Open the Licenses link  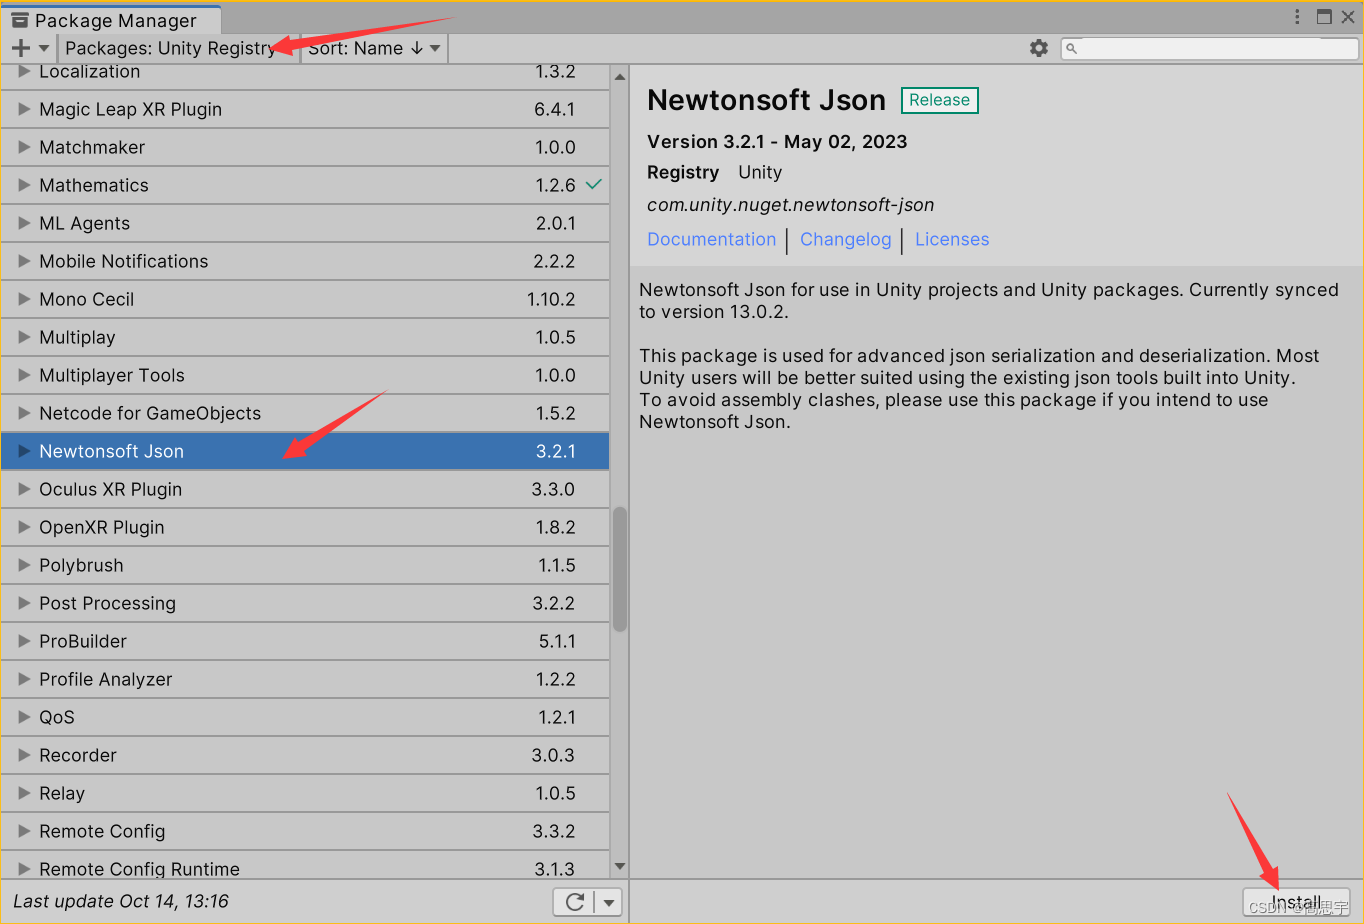click(x=952, y=239)
